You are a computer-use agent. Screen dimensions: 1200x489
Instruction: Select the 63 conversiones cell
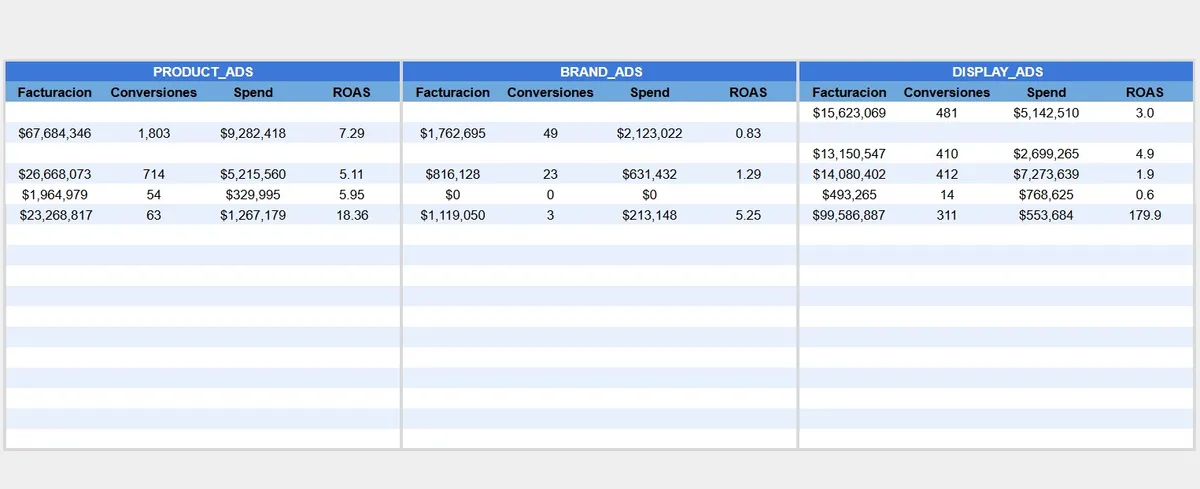pyautogui.click(x=154, y=215)
